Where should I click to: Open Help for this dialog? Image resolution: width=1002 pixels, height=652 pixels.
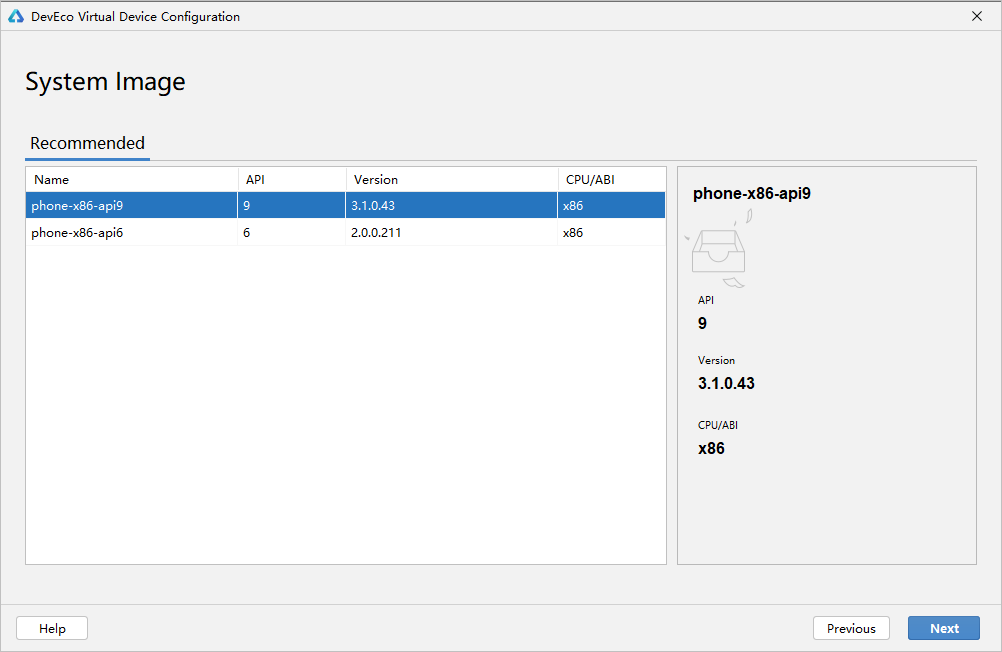[52, 628]
